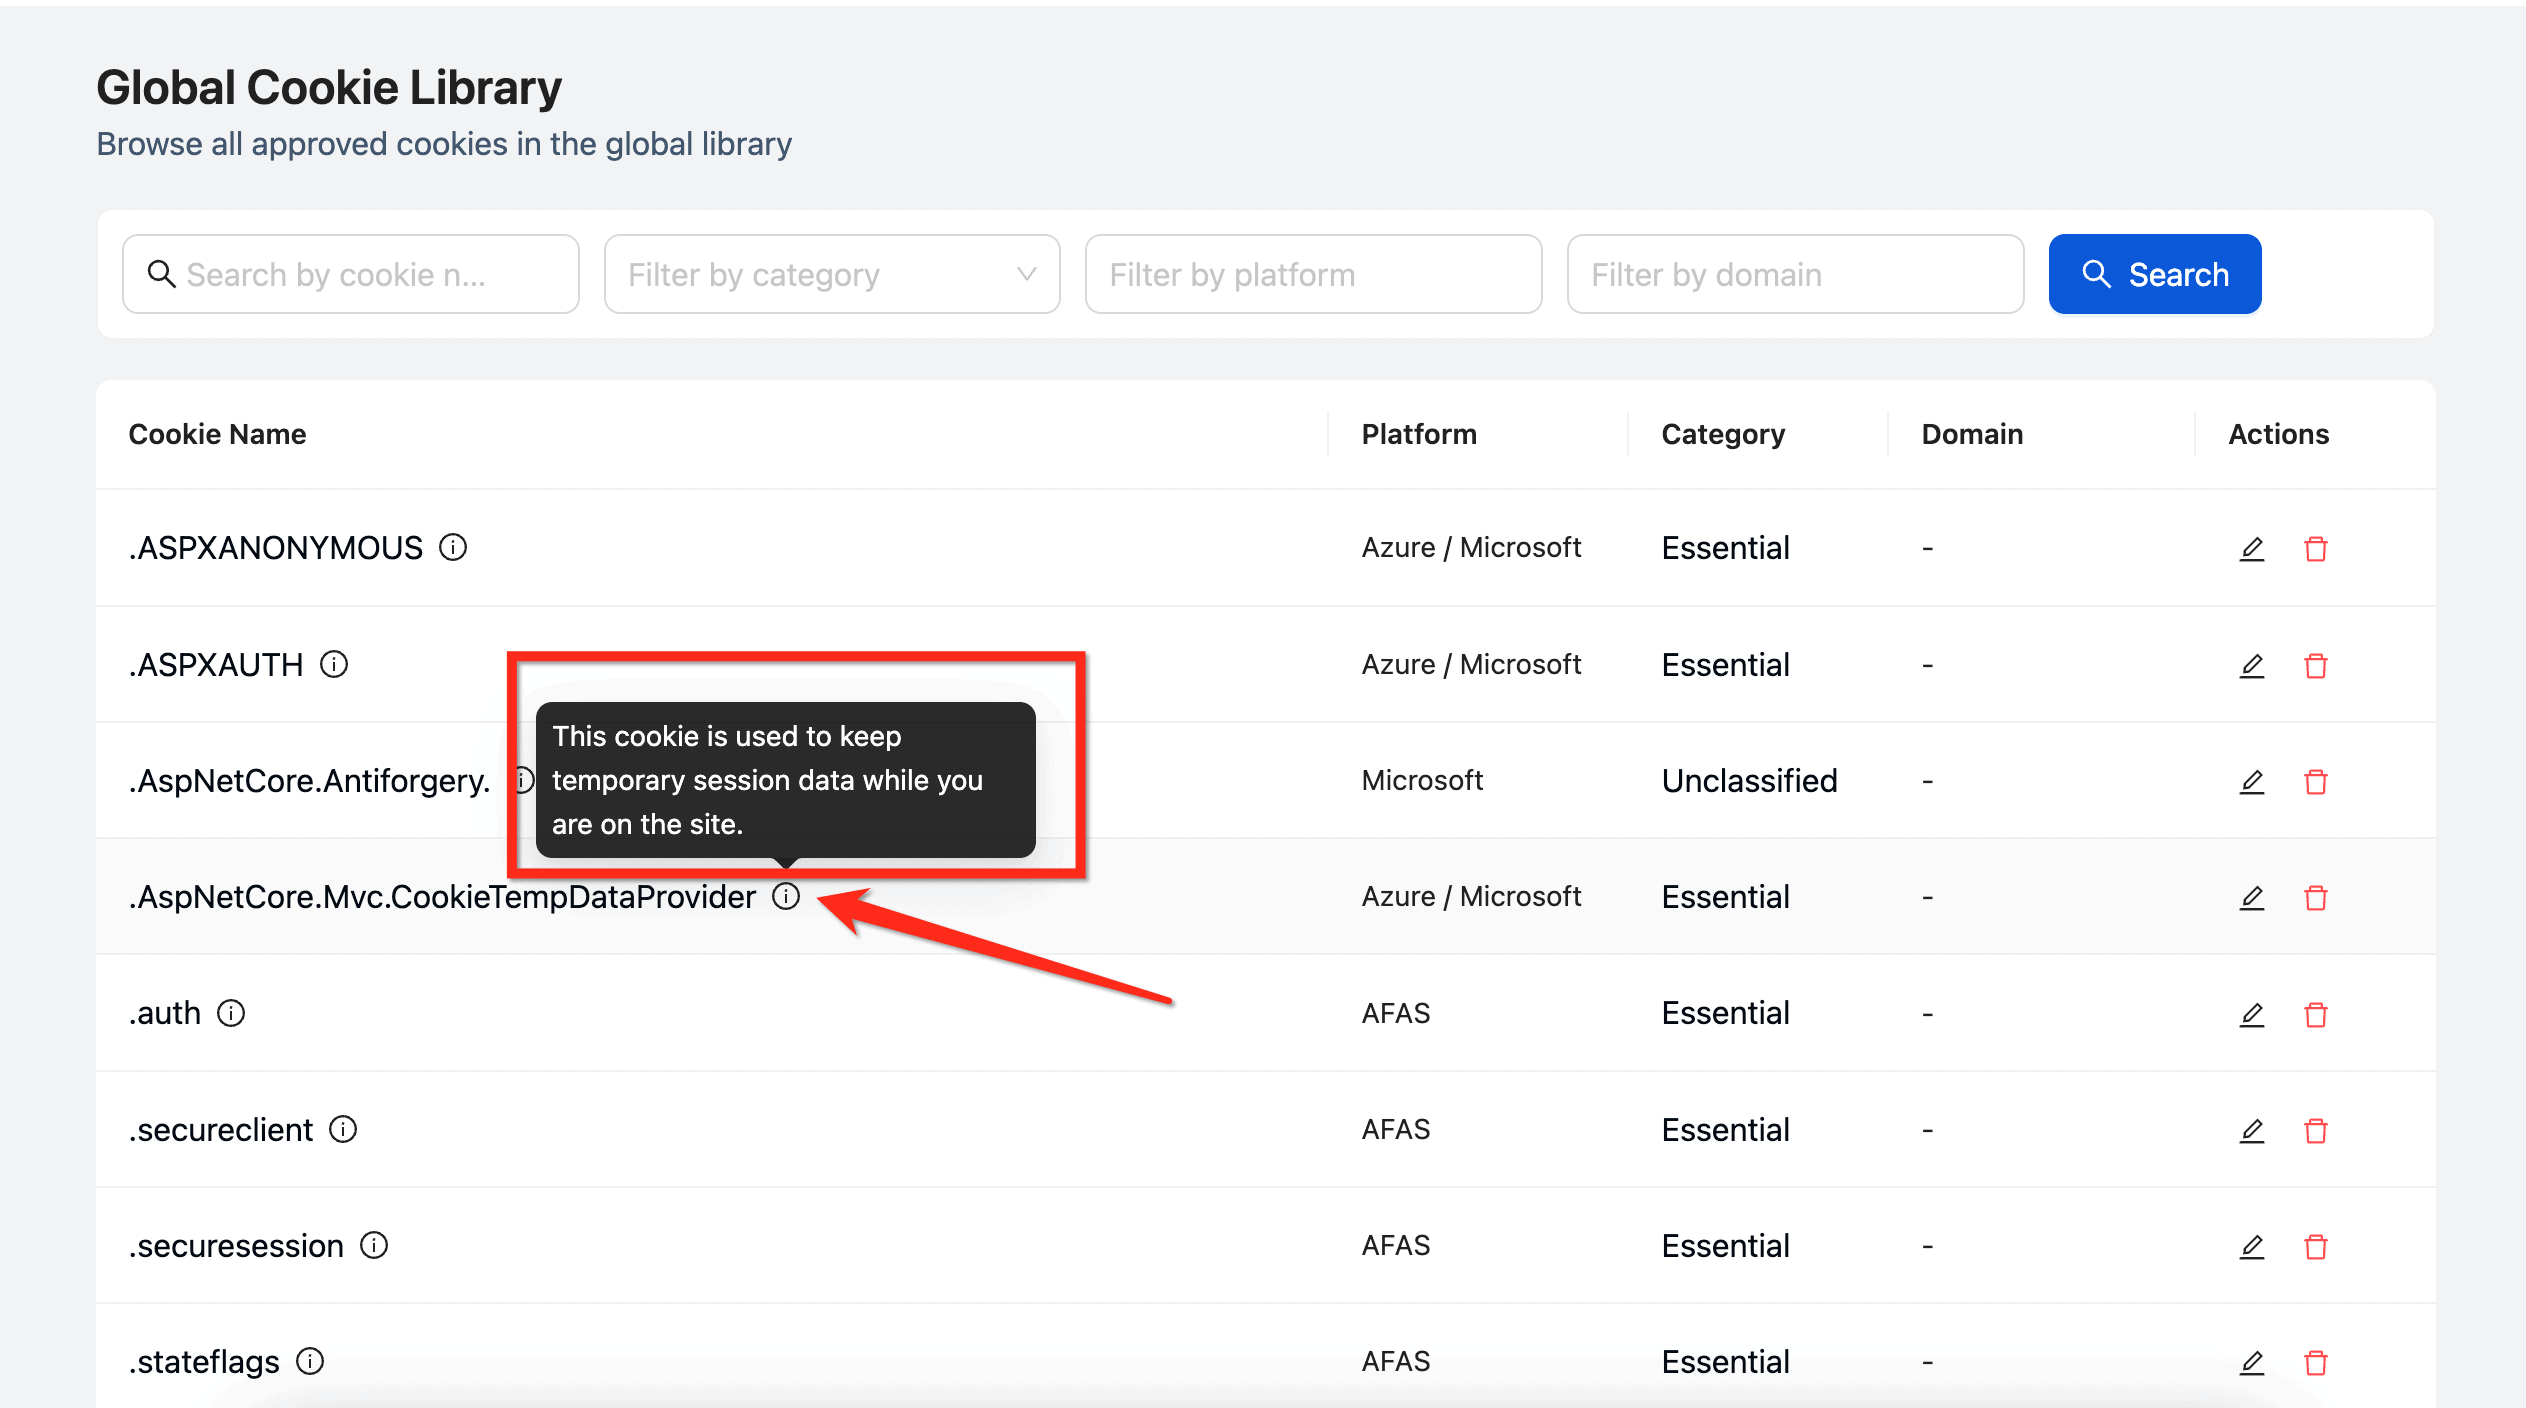Edit the .secureclient cookie

coord(2251,1131)
